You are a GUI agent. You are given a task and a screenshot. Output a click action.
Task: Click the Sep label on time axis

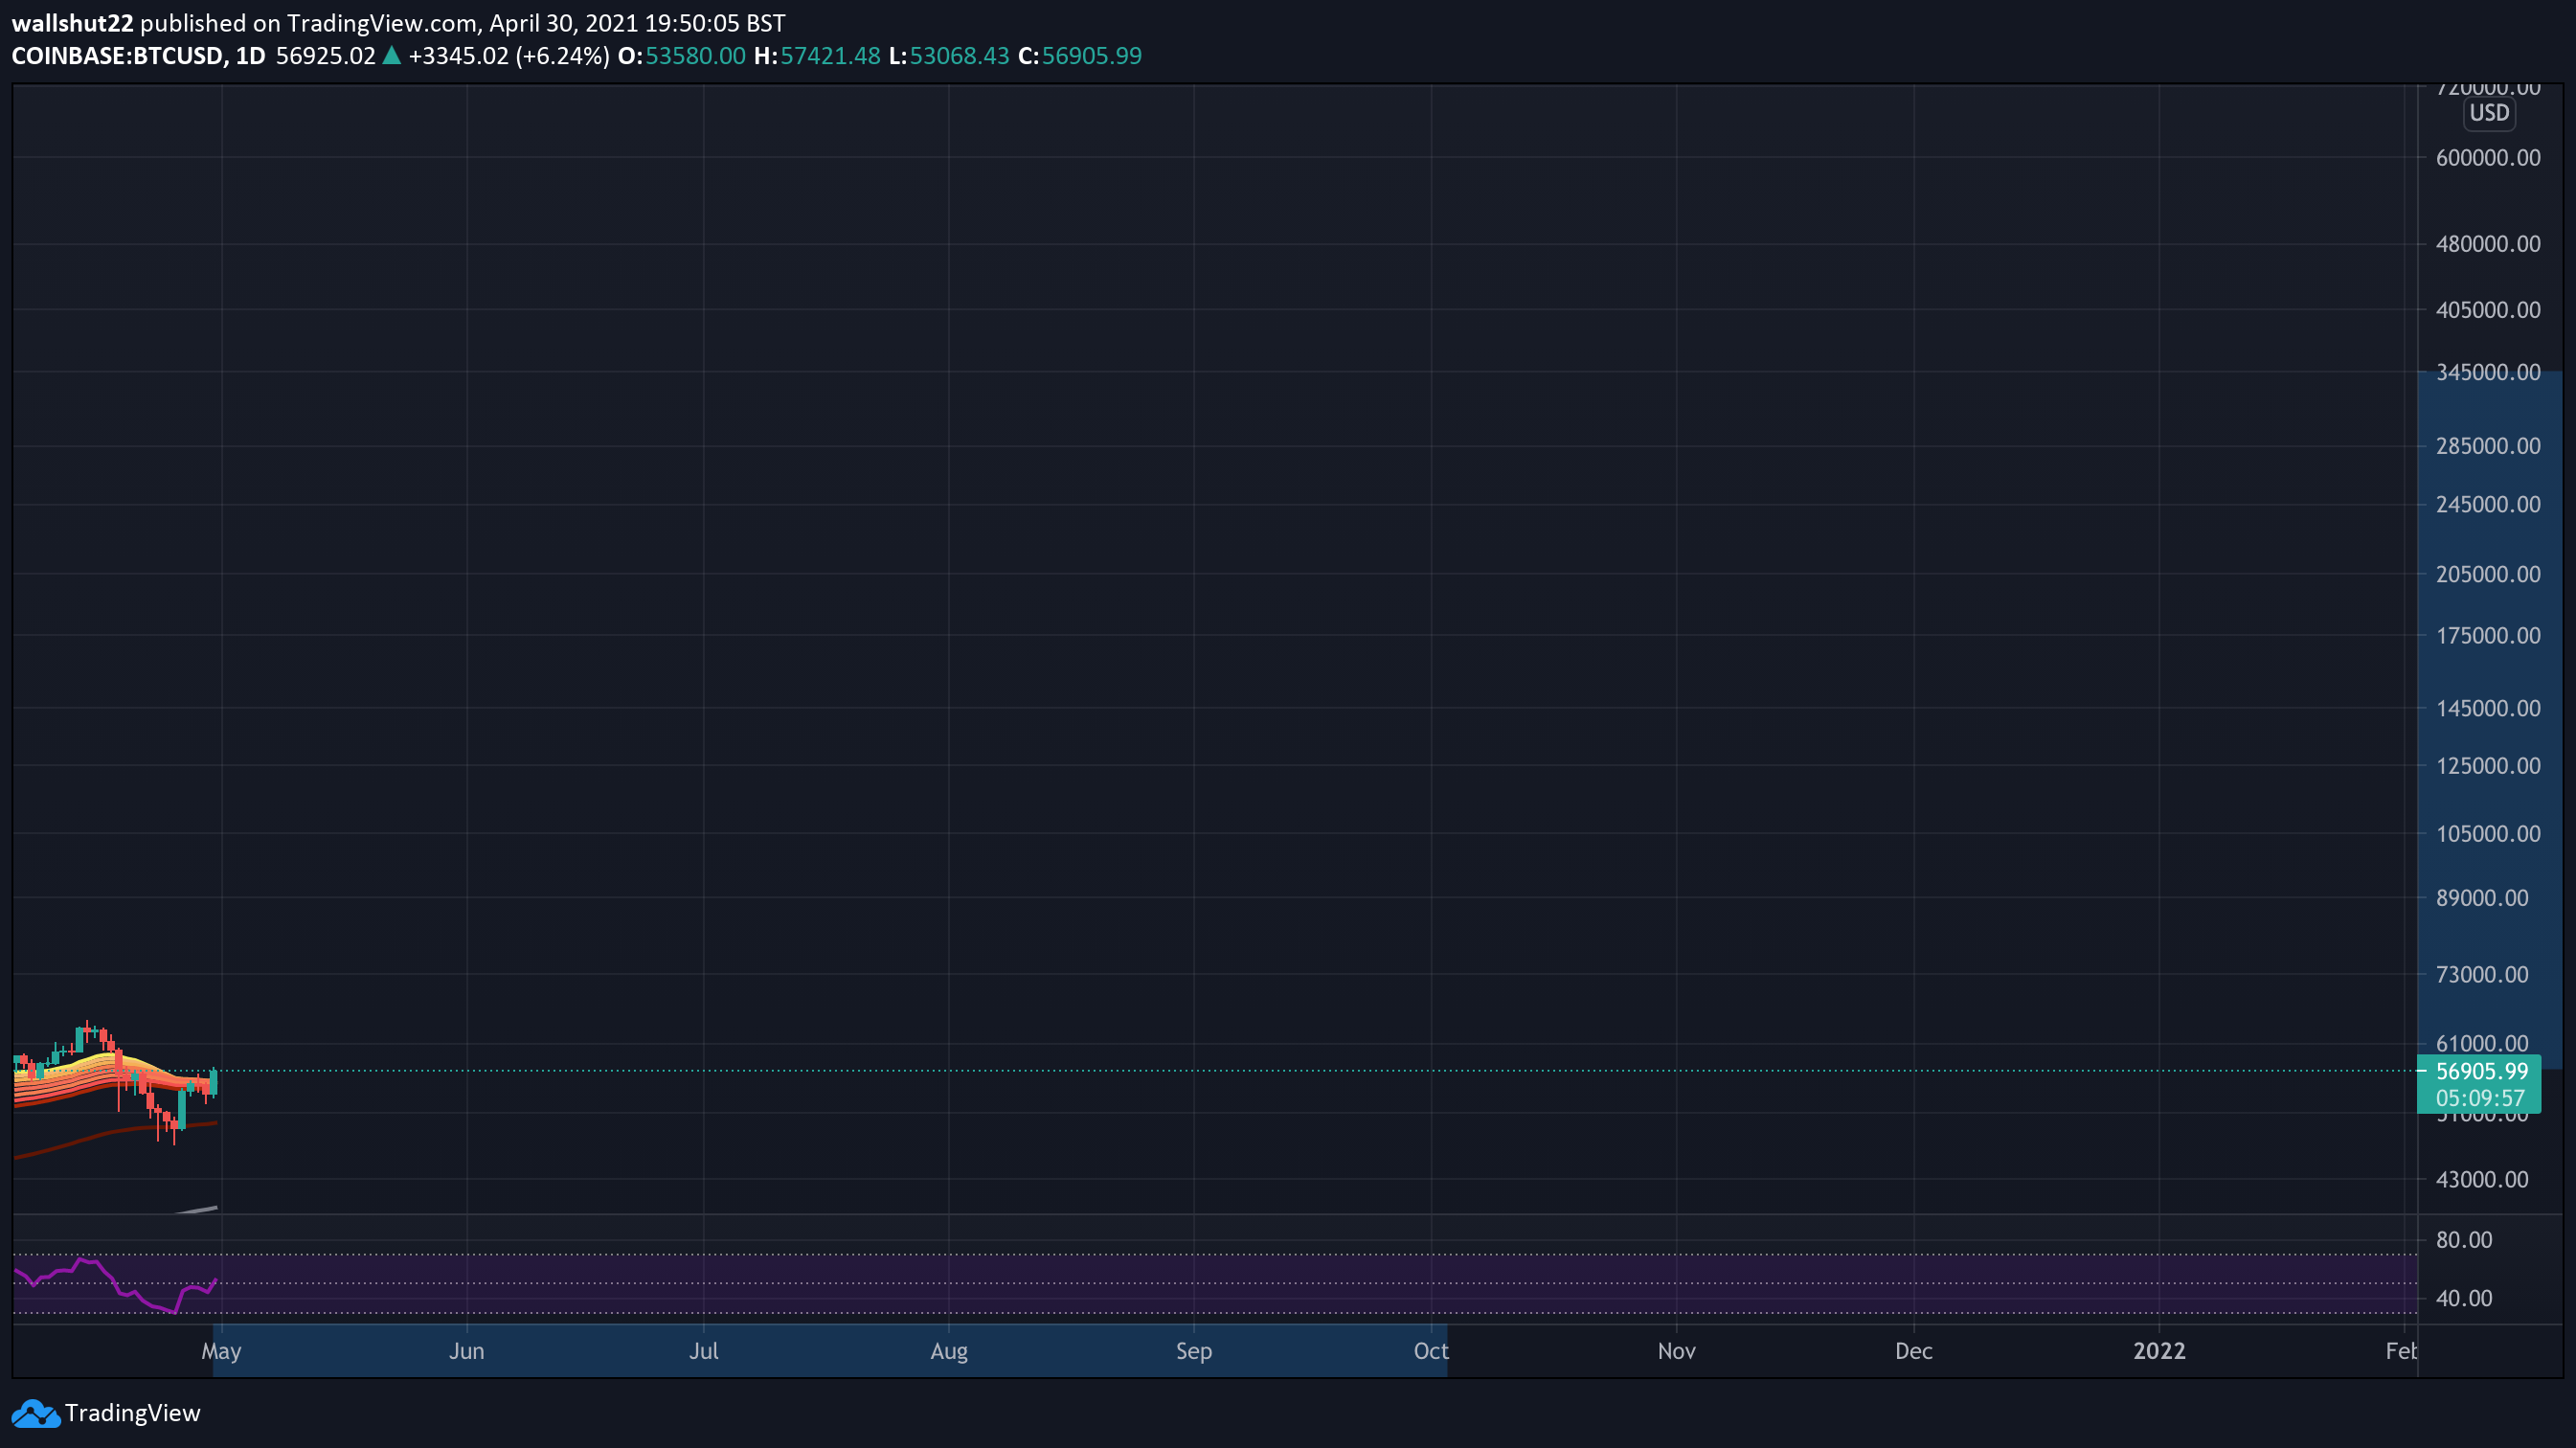pos(1193,1351)
